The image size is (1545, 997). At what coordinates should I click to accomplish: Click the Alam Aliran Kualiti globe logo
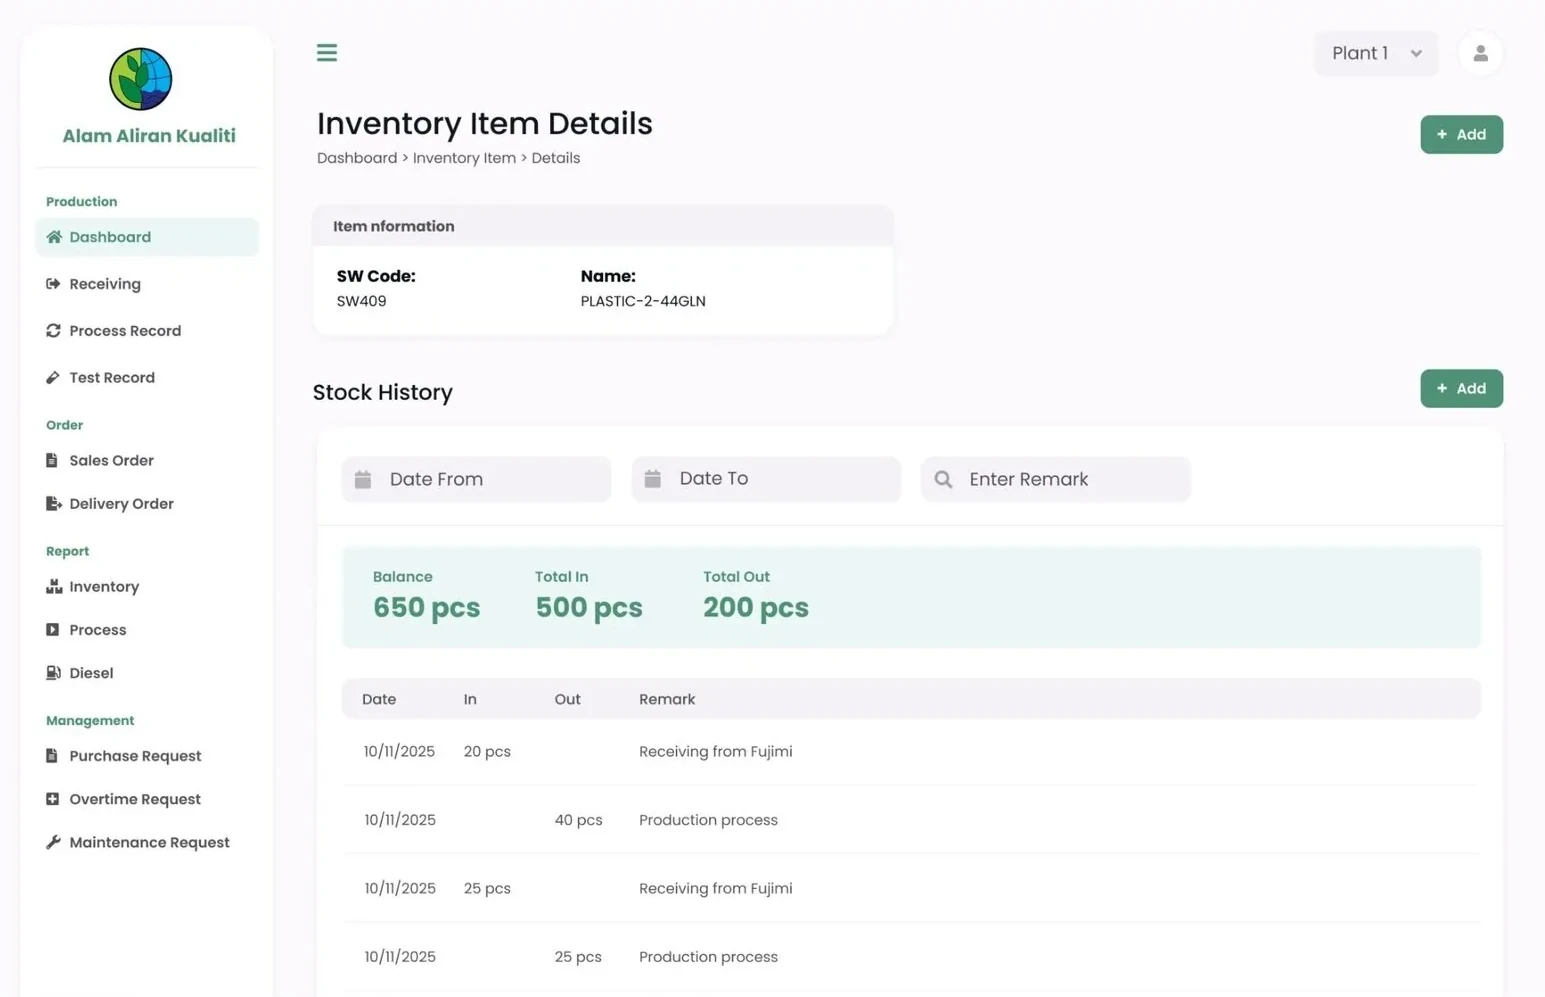pyautogui.click(x=141, y=79)
